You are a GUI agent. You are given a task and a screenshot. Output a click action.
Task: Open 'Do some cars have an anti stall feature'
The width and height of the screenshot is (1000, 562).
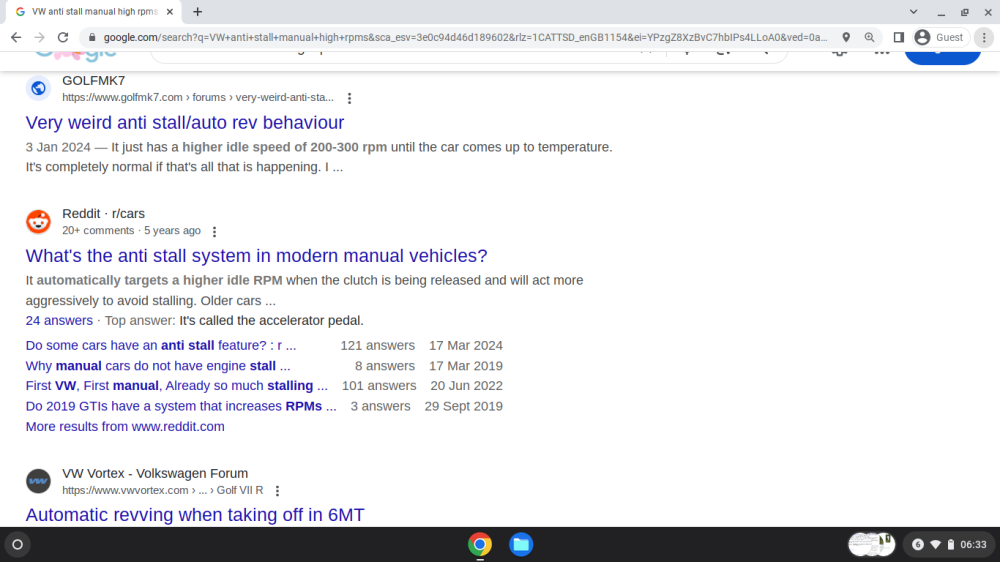[161, 346]
